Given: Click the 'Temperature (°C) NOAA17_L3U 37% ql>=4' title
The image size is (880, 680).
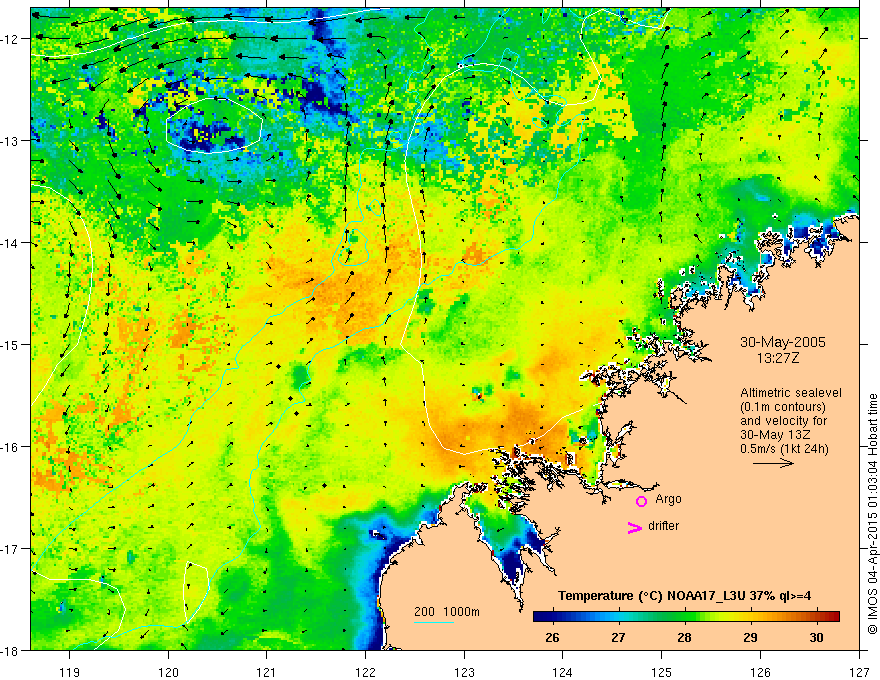Looking at the screenshot, I should (684, 596).
